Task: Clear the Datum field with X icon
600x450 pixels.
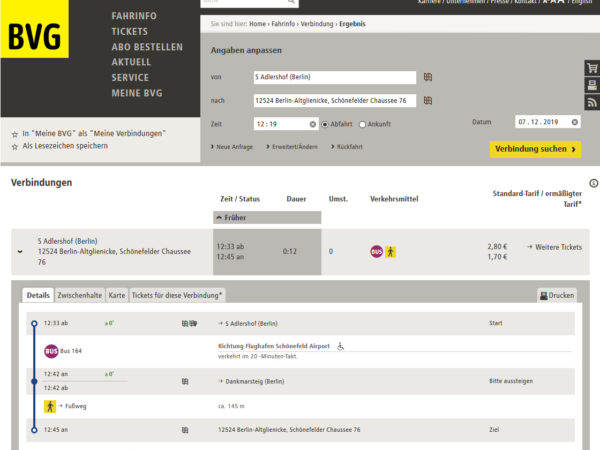Action: (574, 122)
